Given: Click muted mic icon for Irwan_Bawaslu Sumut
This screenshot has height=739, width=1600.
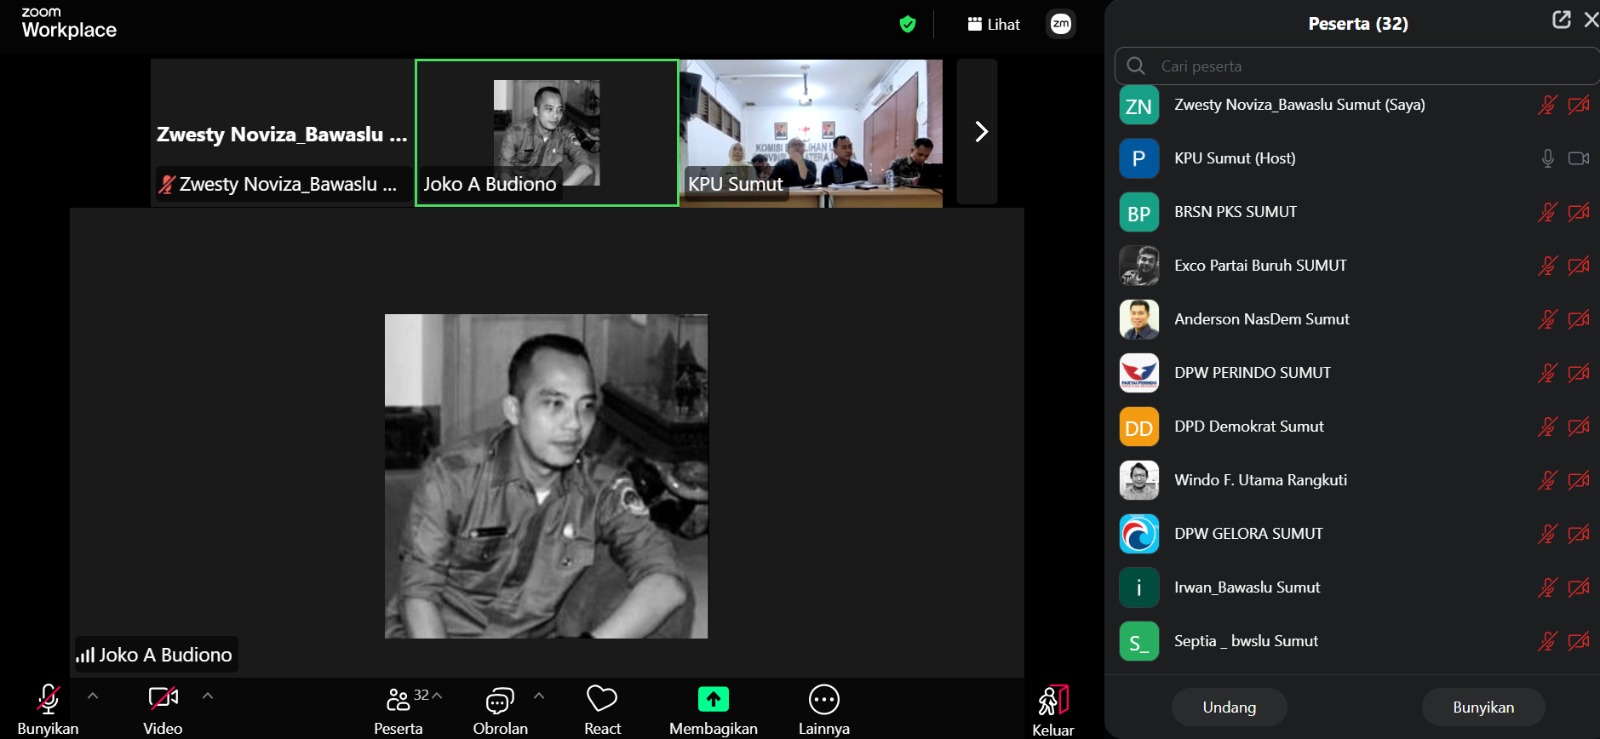Looking at the screenshot, I should coord(1547,588).
